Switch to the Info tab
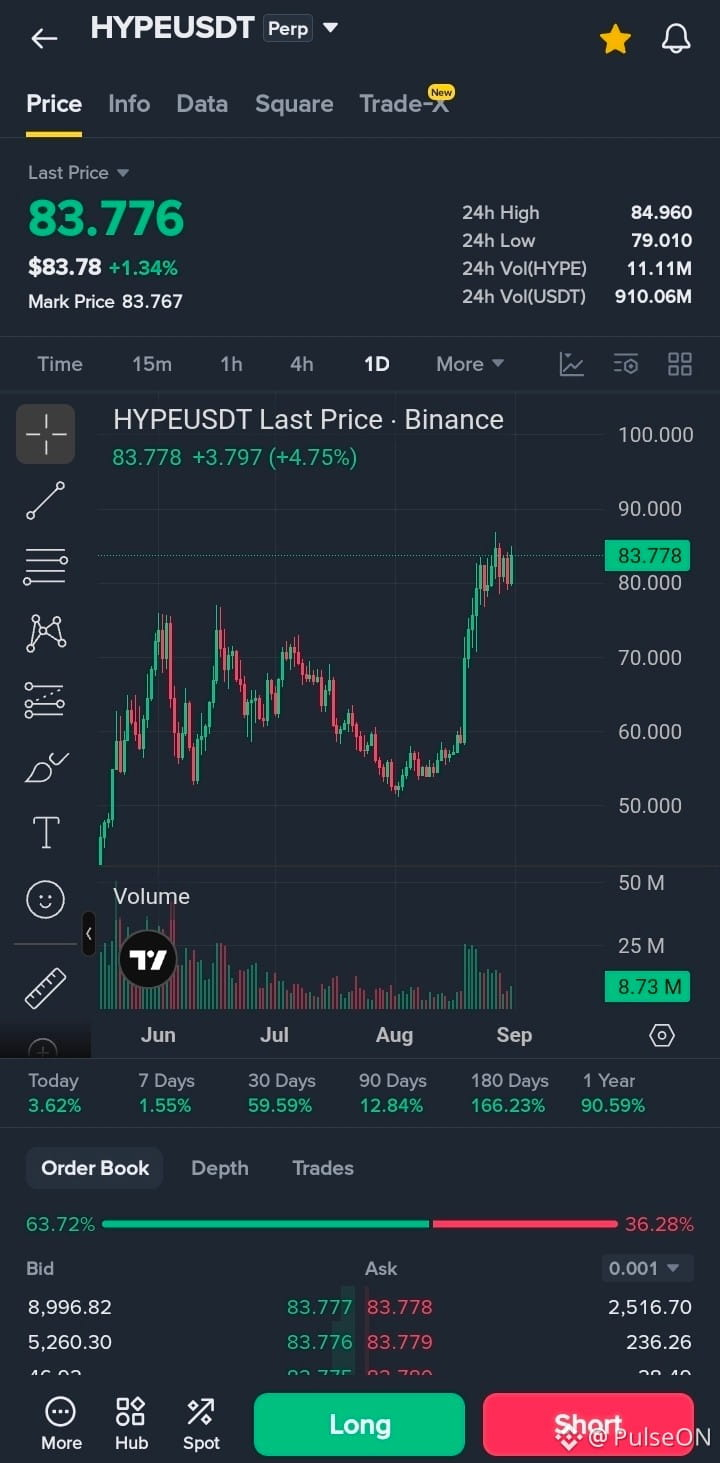 [x=129, y=104]
